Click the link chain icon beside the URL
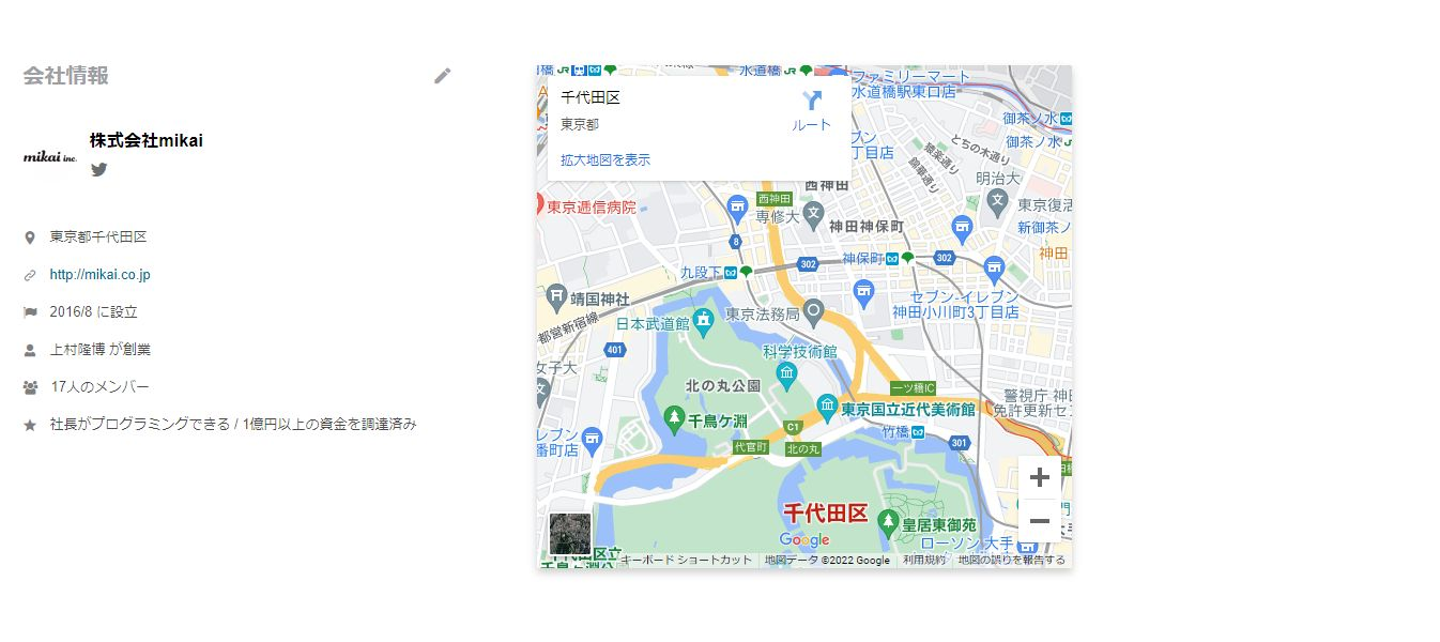Screen dimensions: 1440x642 [x=30, y=275]
